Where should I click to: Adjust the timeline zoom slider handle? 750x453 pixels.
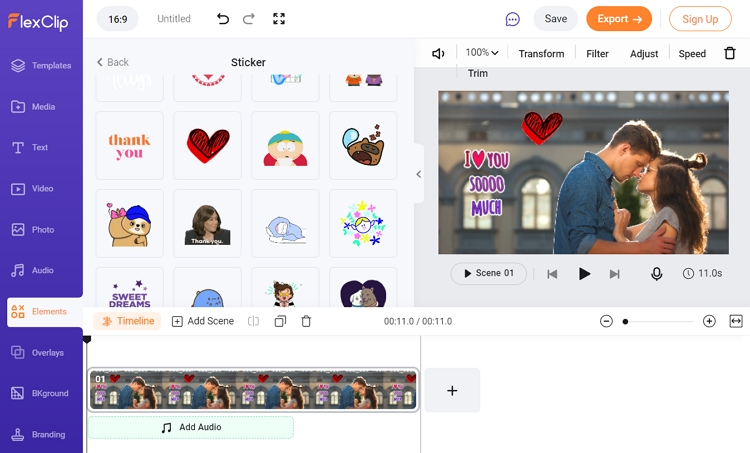pos(625,321)
